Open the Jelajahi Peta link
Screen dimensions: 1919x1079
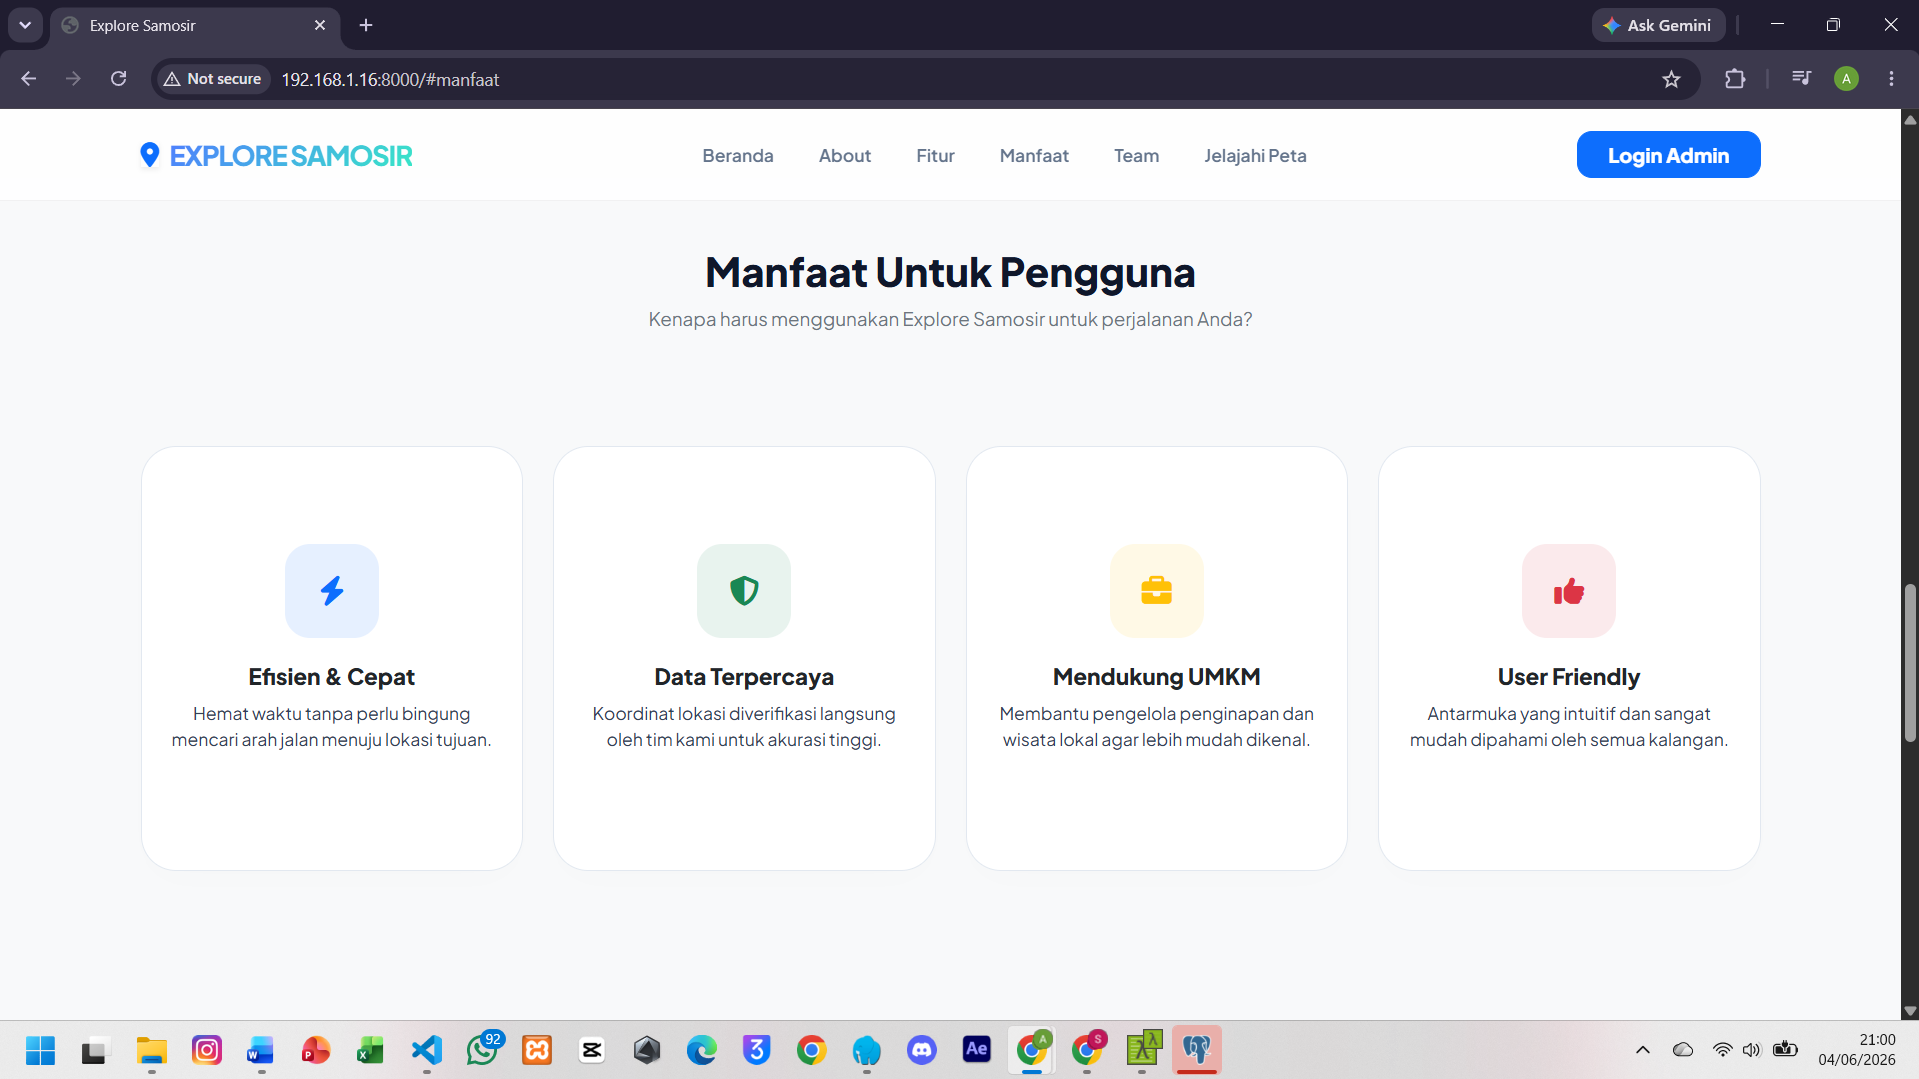click(x=1255, y=155)
